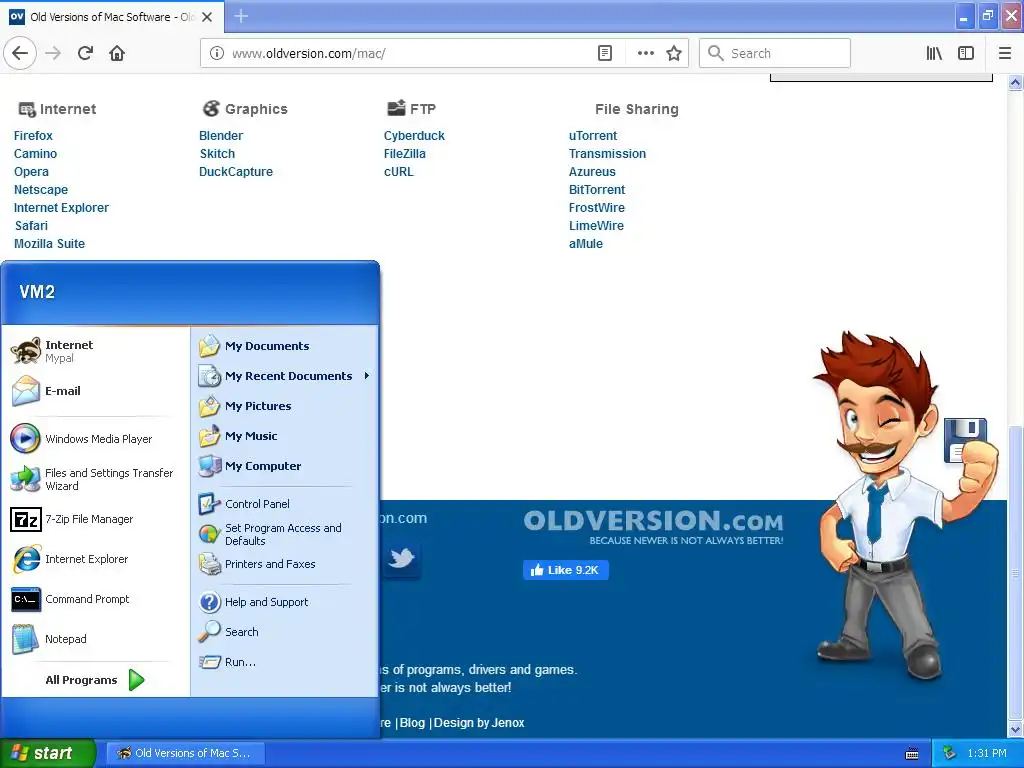The width and height of the screenshot is (1024, 768).
Task: Open Control Panel
Action: tap(284, 504)
